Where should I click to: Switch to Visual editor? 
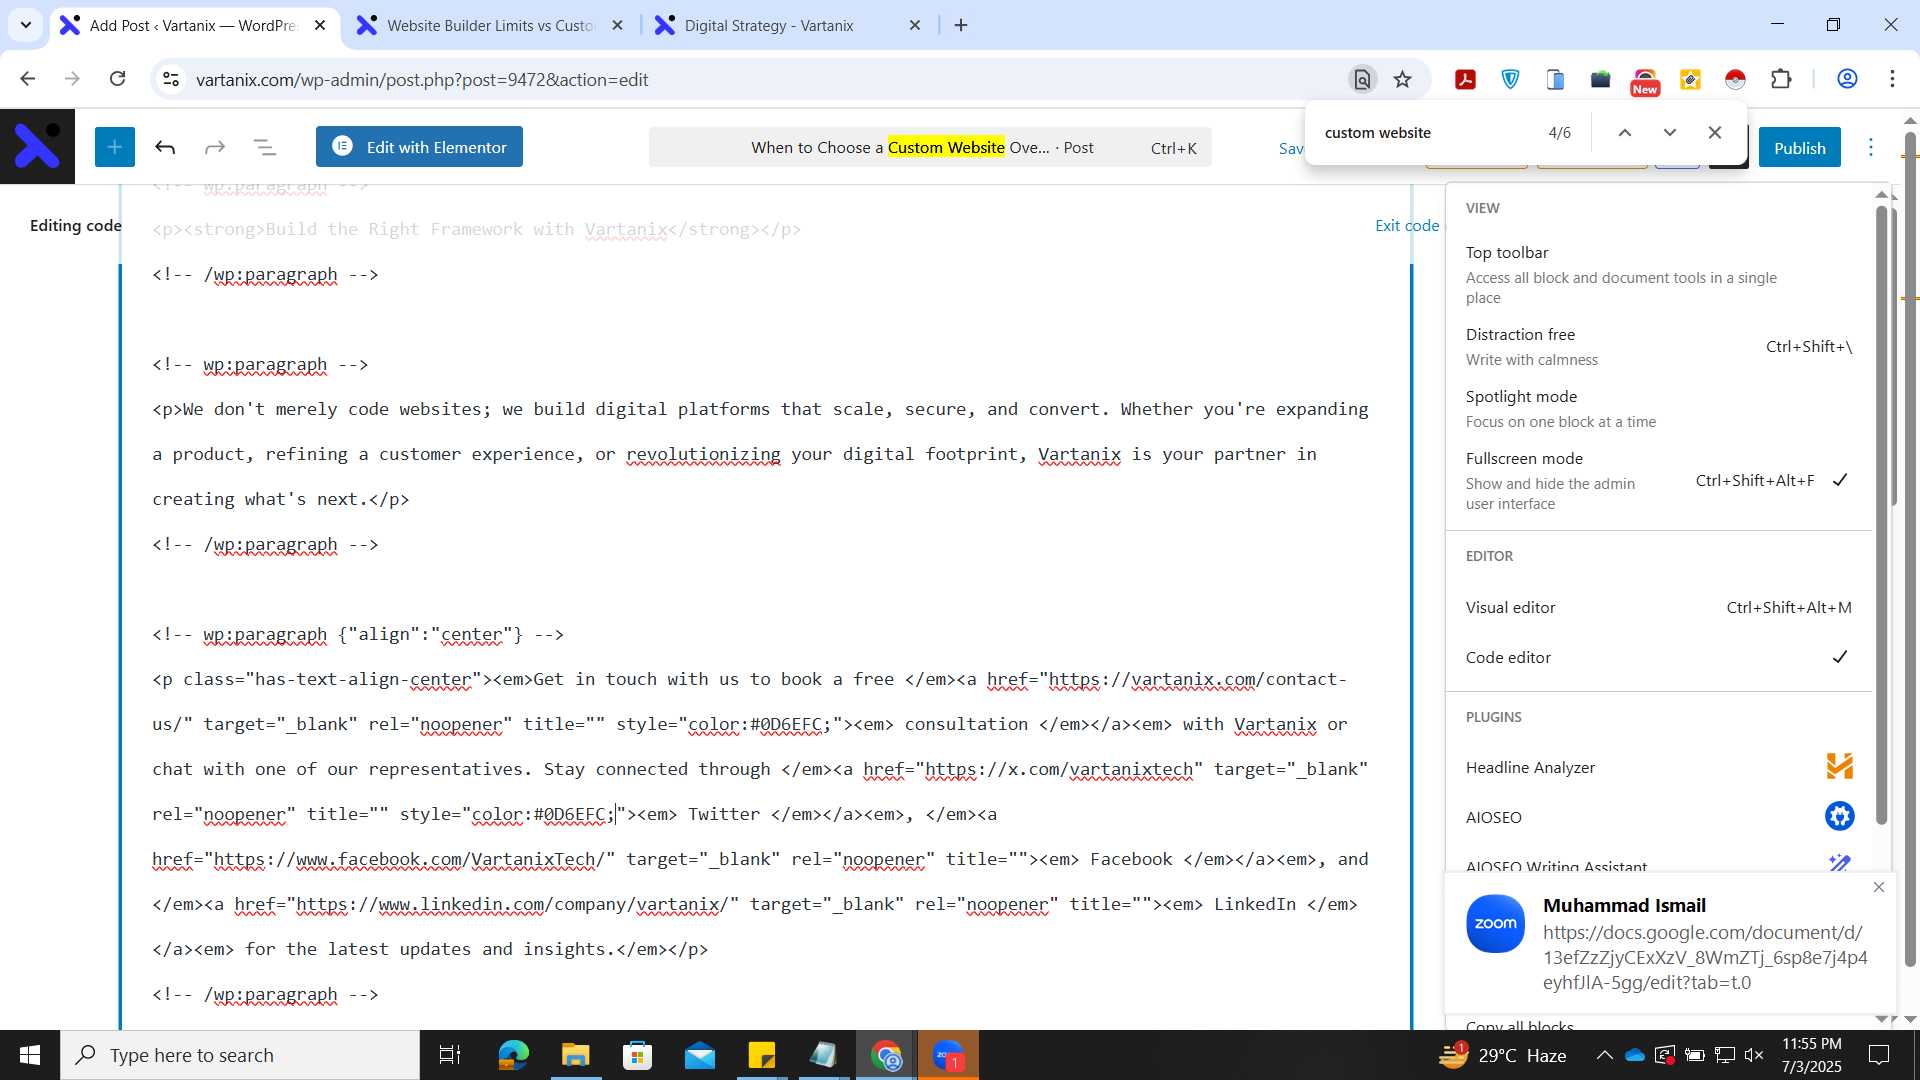pyautogui.click(x=1658, y=607)
